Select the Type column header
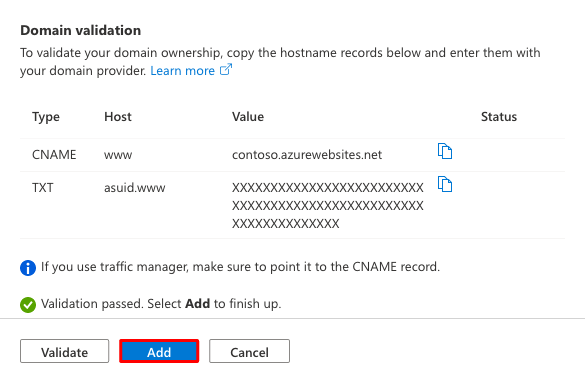Viewport: 585px width, 383px height. point(46,117)
